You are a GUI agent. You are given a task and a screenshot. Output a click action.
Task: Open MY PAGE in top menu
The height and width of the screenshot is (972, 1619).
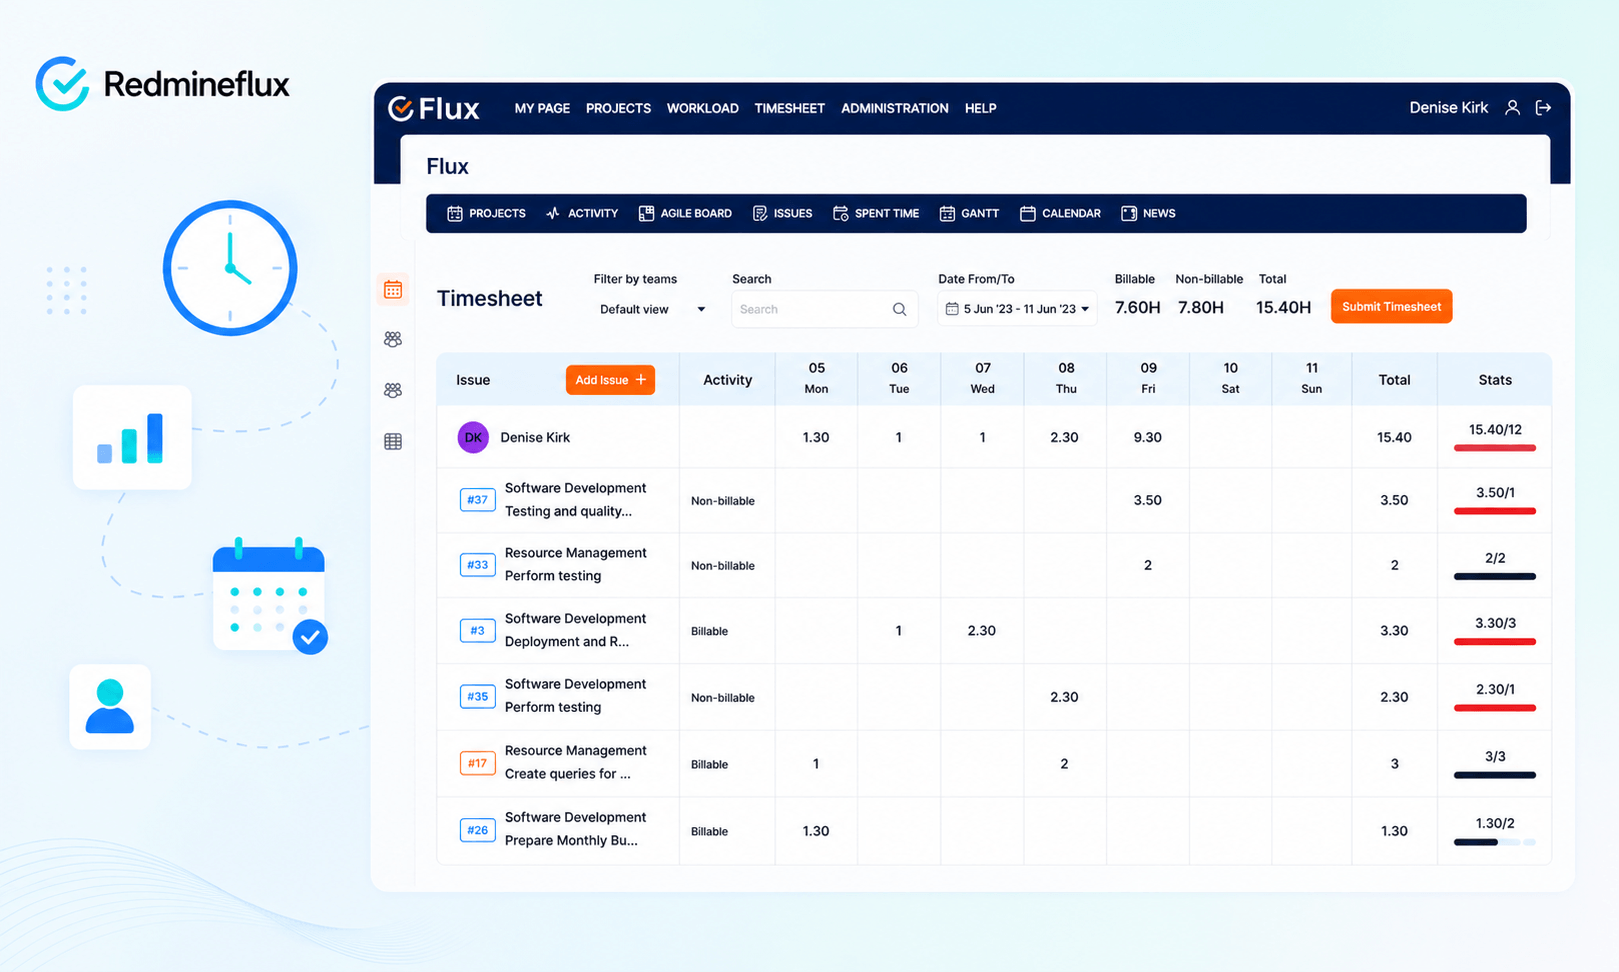point(542,108)
